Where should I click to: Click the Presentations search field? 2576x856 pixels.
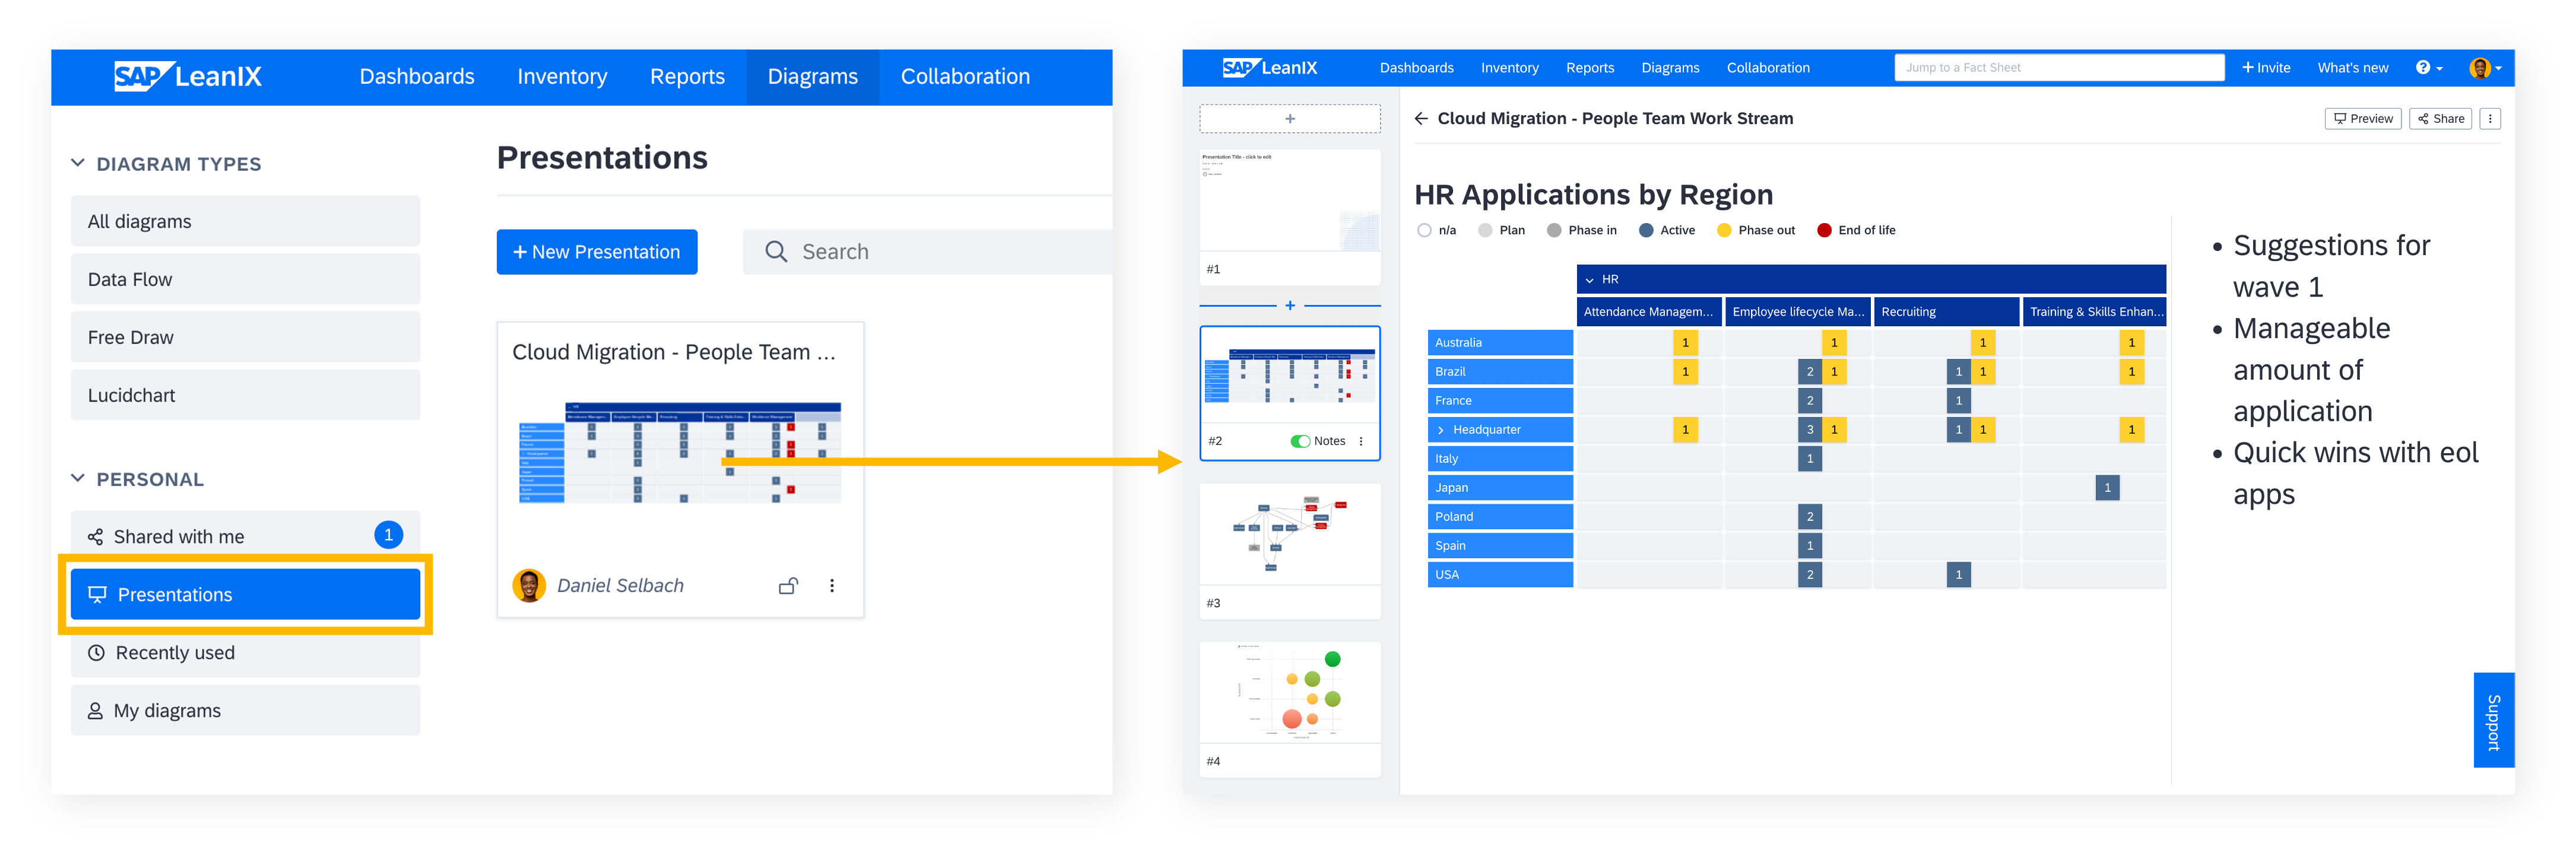point(928,252)
